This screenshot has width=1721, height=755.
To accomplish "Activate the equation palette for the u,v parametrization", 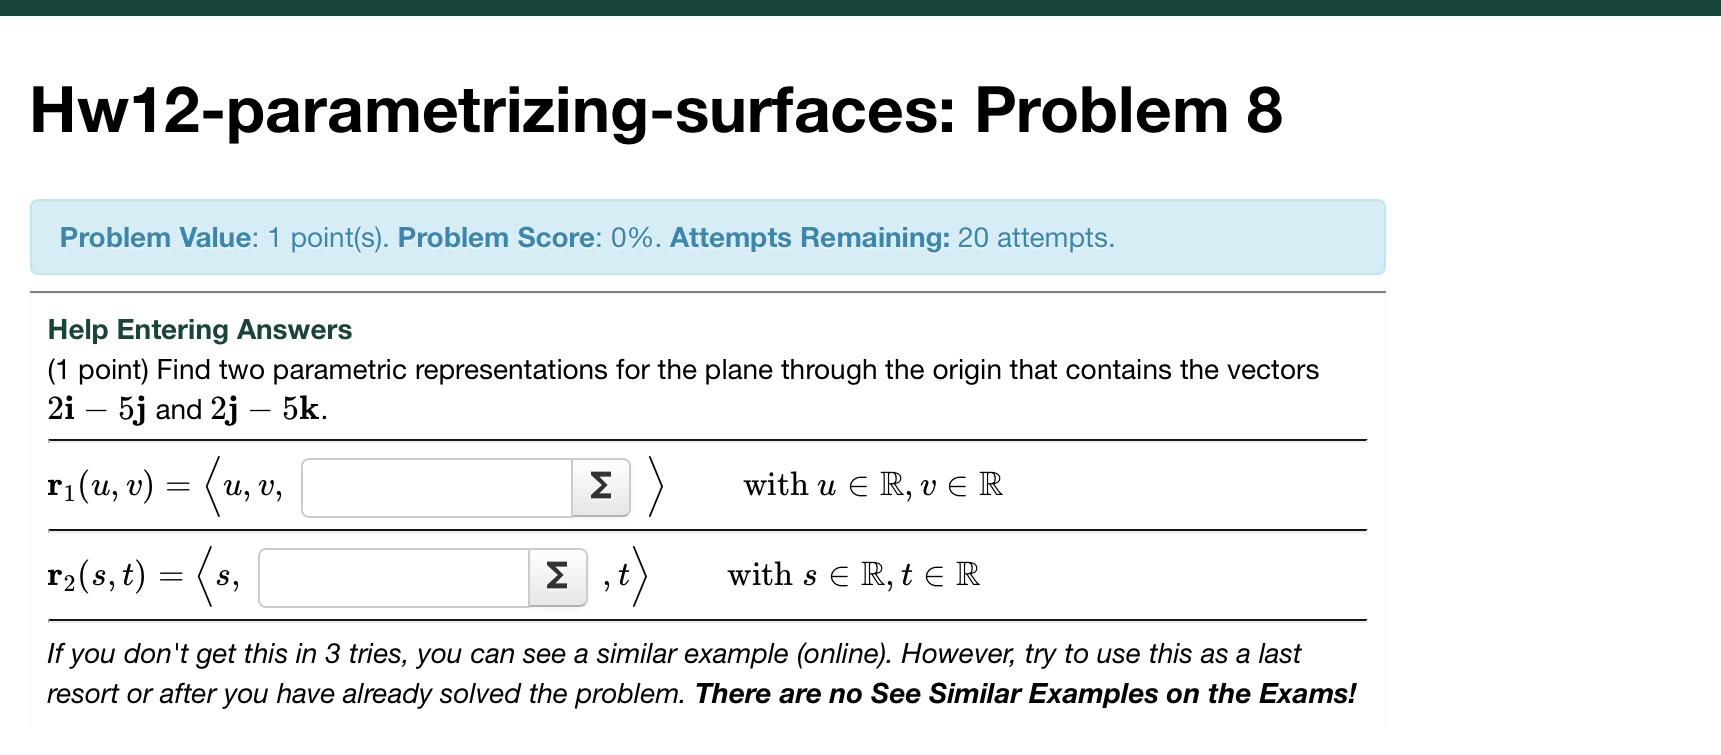I will click(x=599, y=487).
